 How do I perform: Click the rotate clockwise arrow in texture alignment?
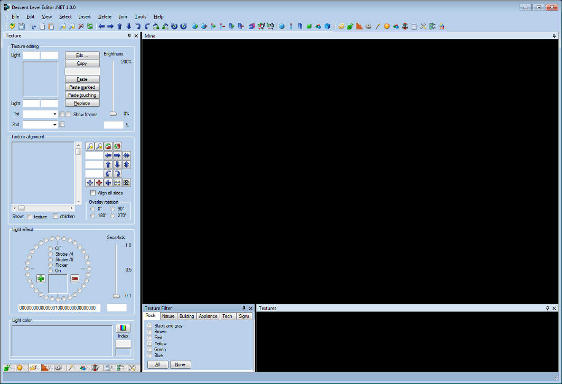click(117, 174)
